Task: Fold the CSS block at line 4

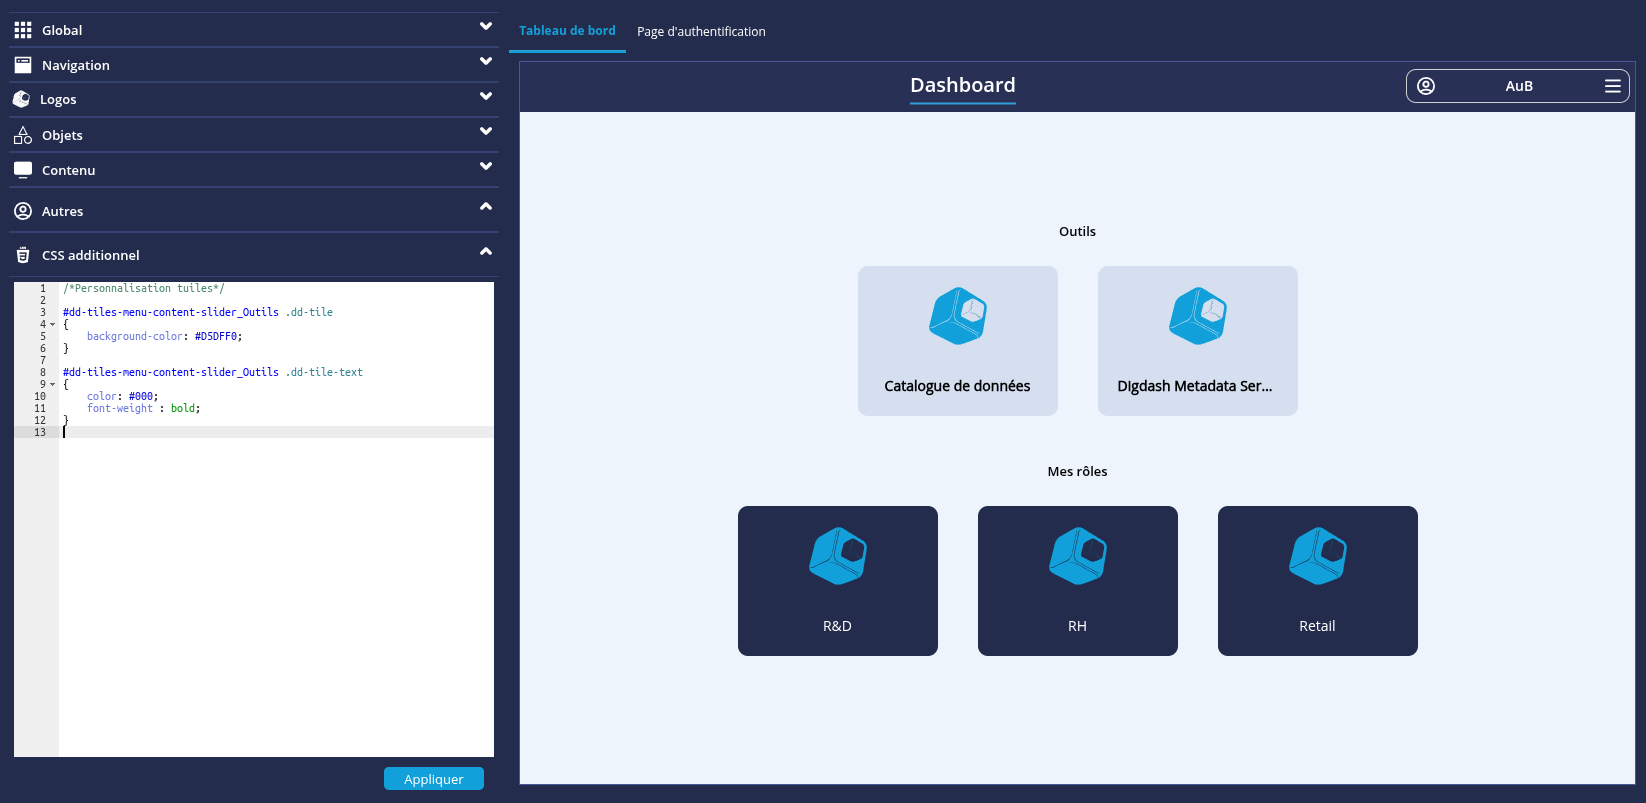Action: point(52,324)
